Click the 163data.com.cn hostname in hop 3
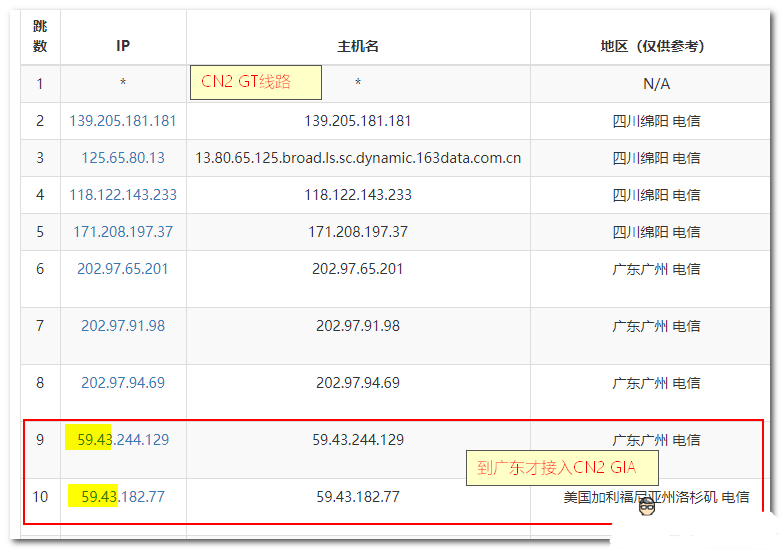Screen dimensions: 781x550 click(358, 158)
